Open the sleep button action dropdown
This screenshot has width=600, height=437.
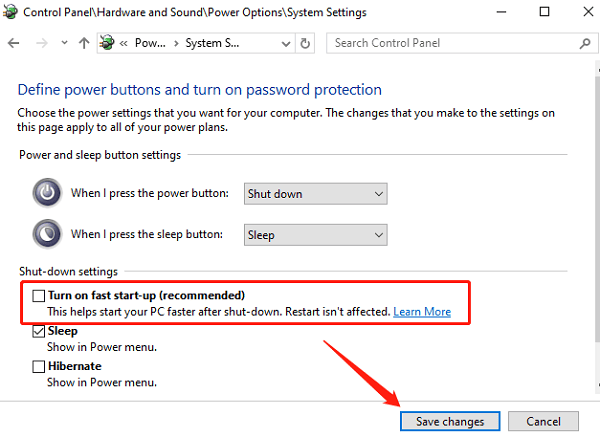pyautogui.click(x=315, y=235)
